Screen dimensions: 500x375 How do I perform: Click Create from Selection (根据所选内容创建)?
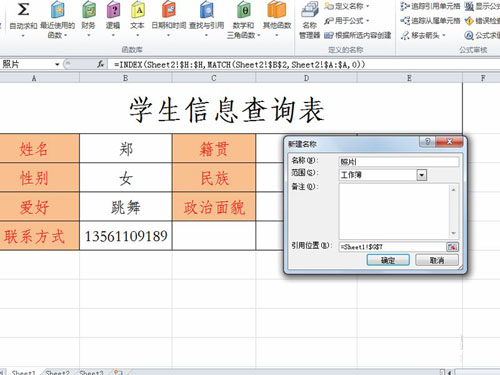click(x=357, y=35)
